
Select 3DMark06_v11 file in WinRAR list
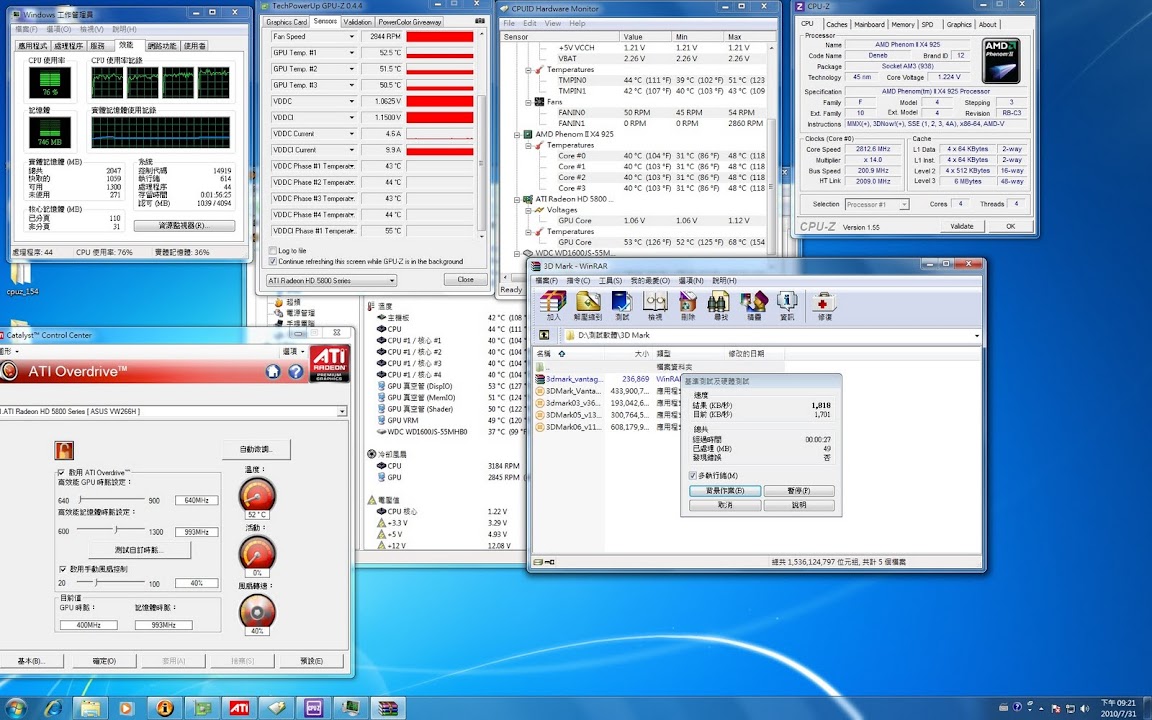click(x=573, y=427)
